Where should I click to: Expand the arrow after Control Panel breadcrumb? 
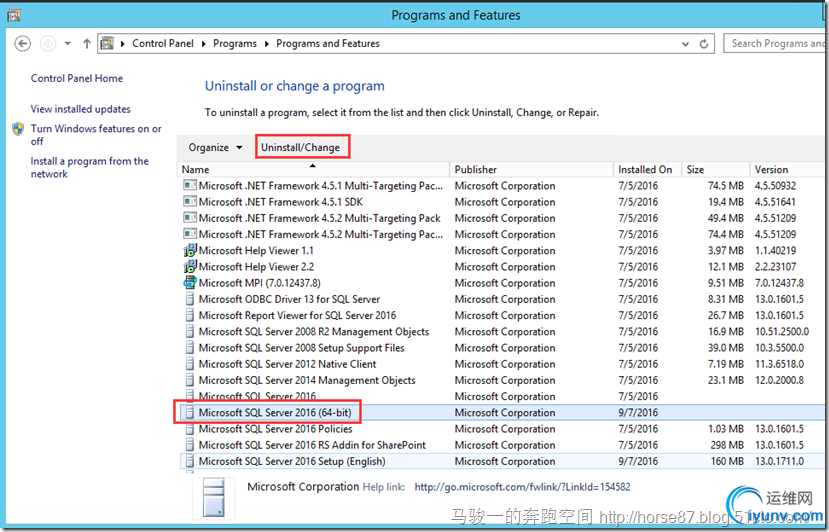(x=204, y=43)
